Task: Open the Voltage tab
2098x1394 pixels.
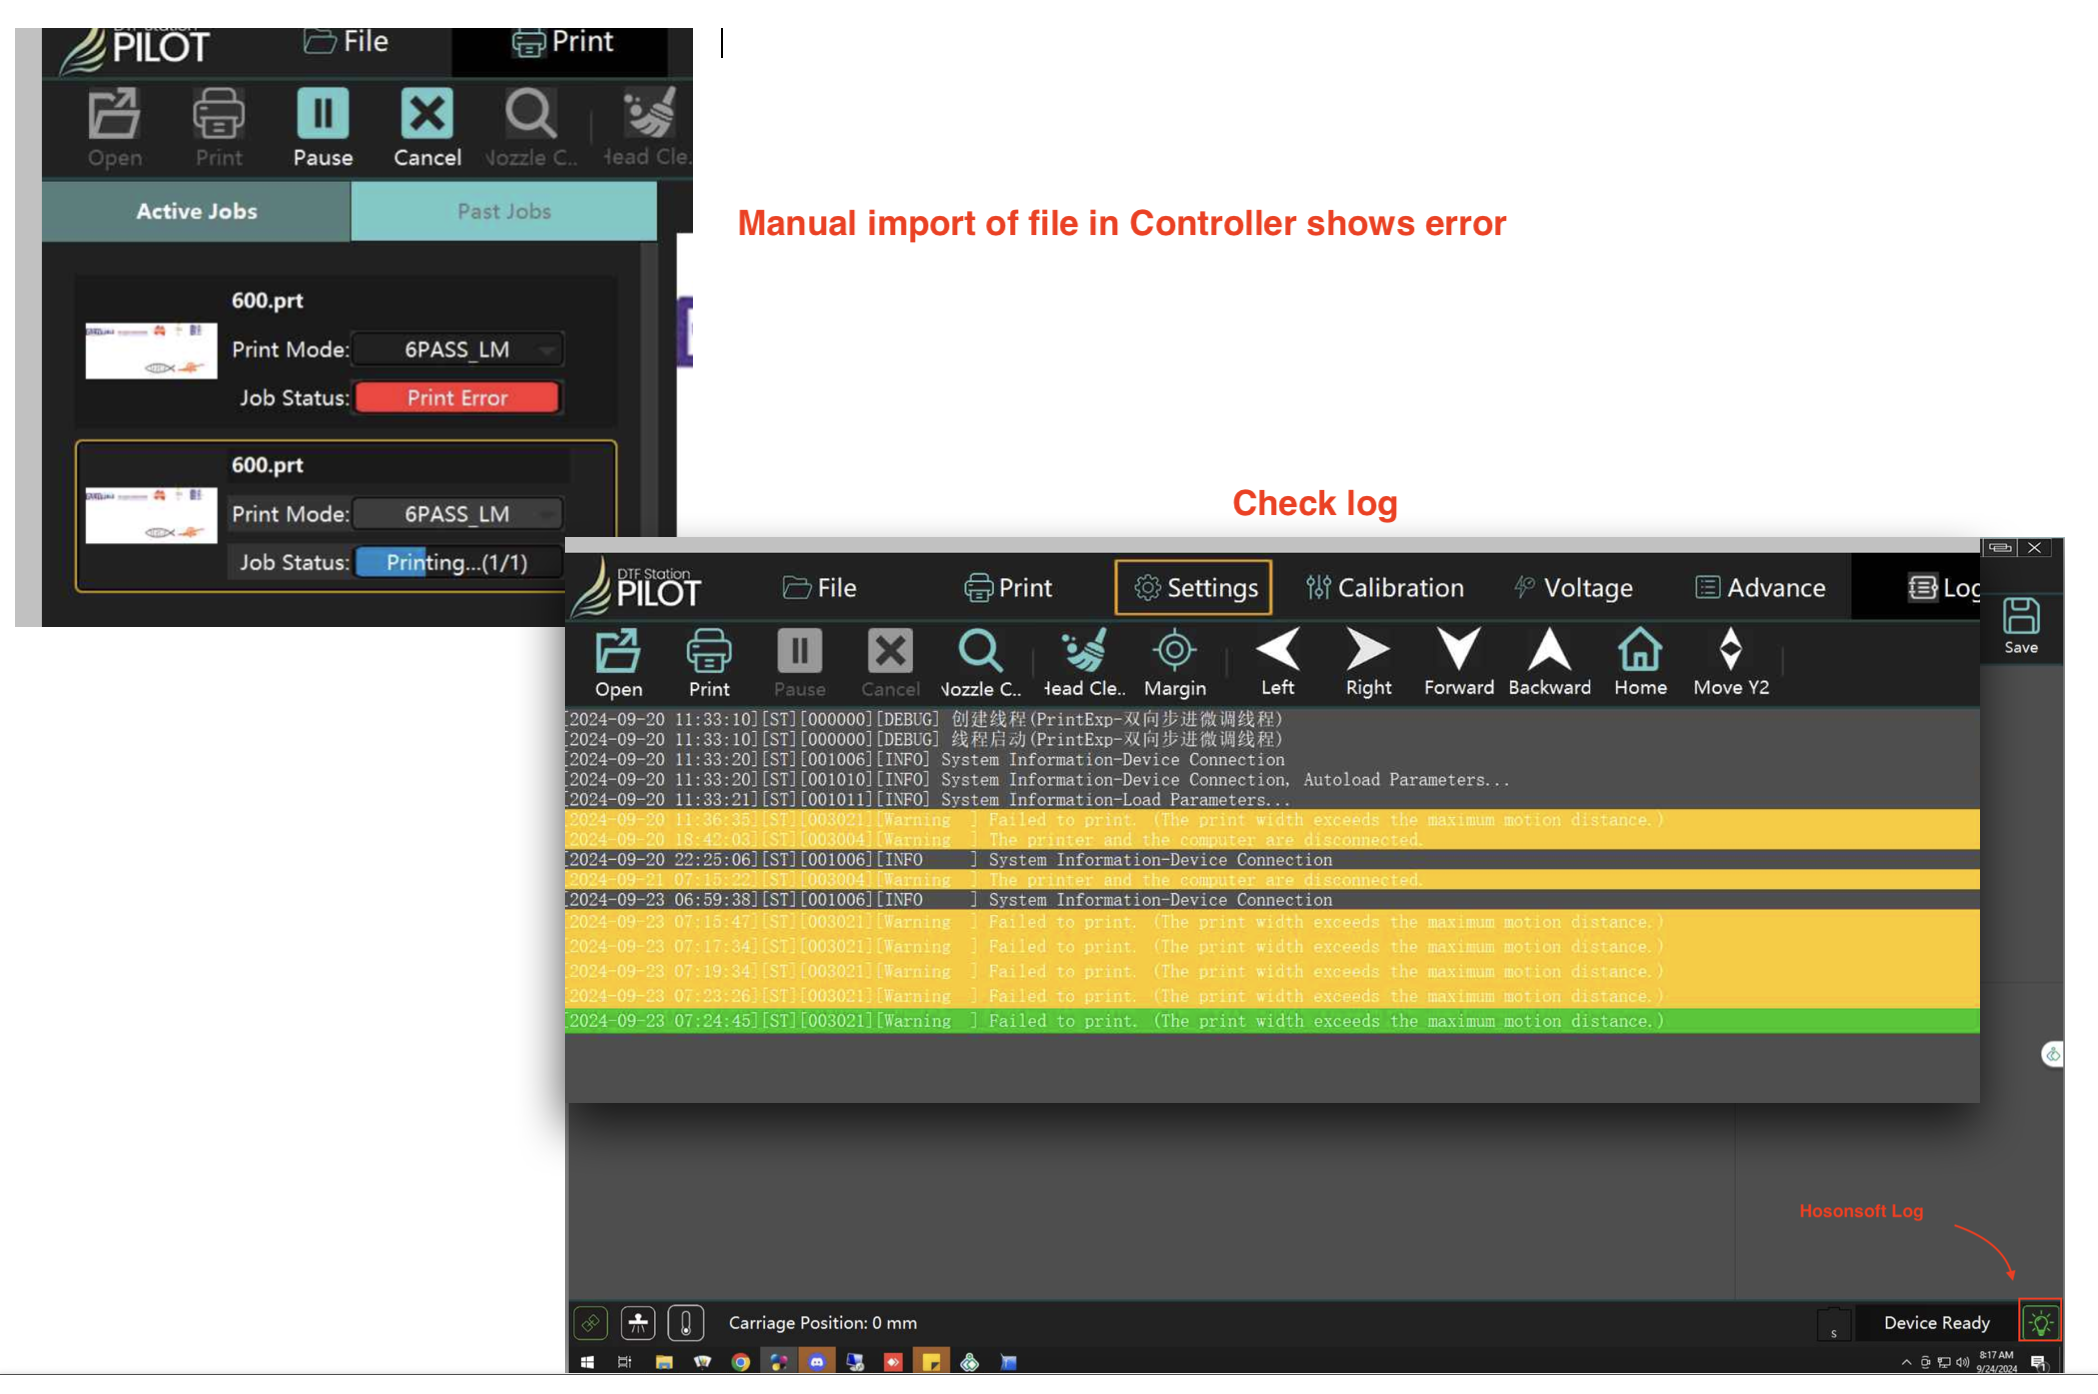Action: tap(1573, 588)
